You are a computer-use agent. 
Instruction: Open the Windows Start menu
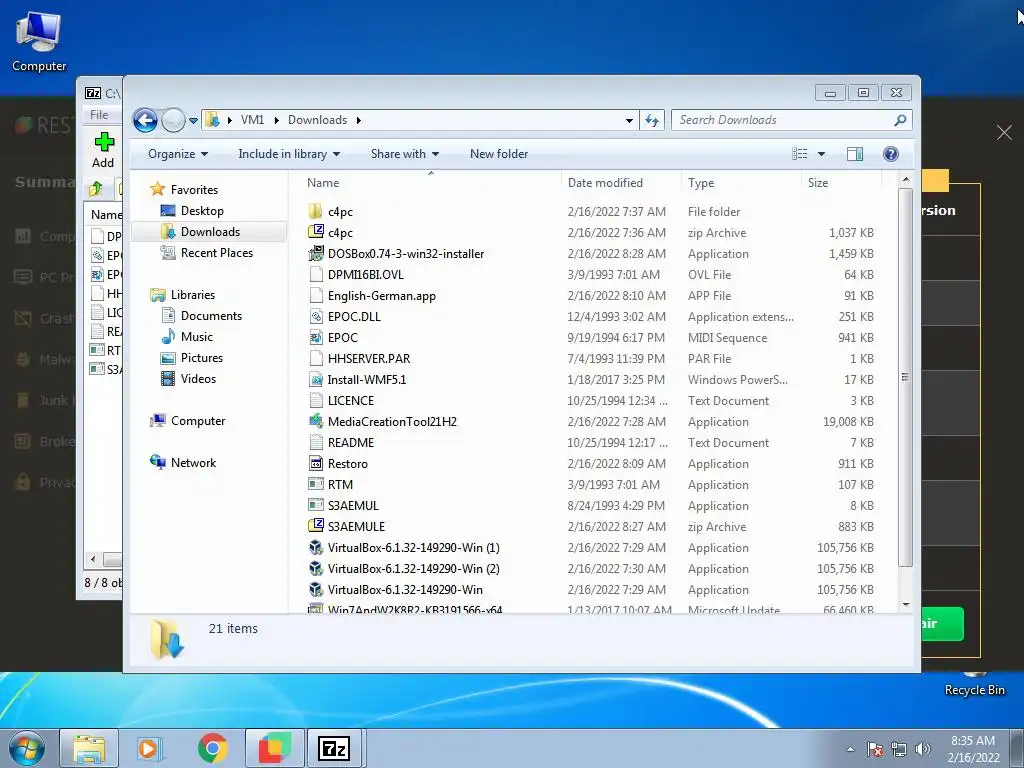tap(27, 748)
